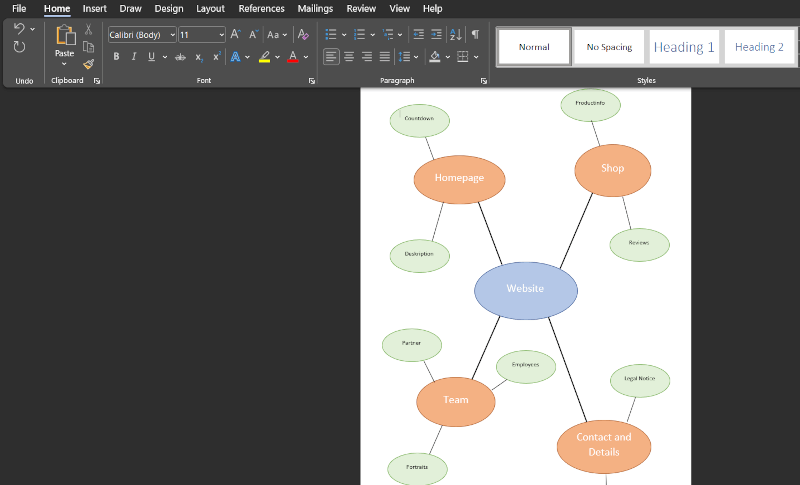800x485 pixels.
Task: Open the Paste options arrow
Action: pos(64,65)
